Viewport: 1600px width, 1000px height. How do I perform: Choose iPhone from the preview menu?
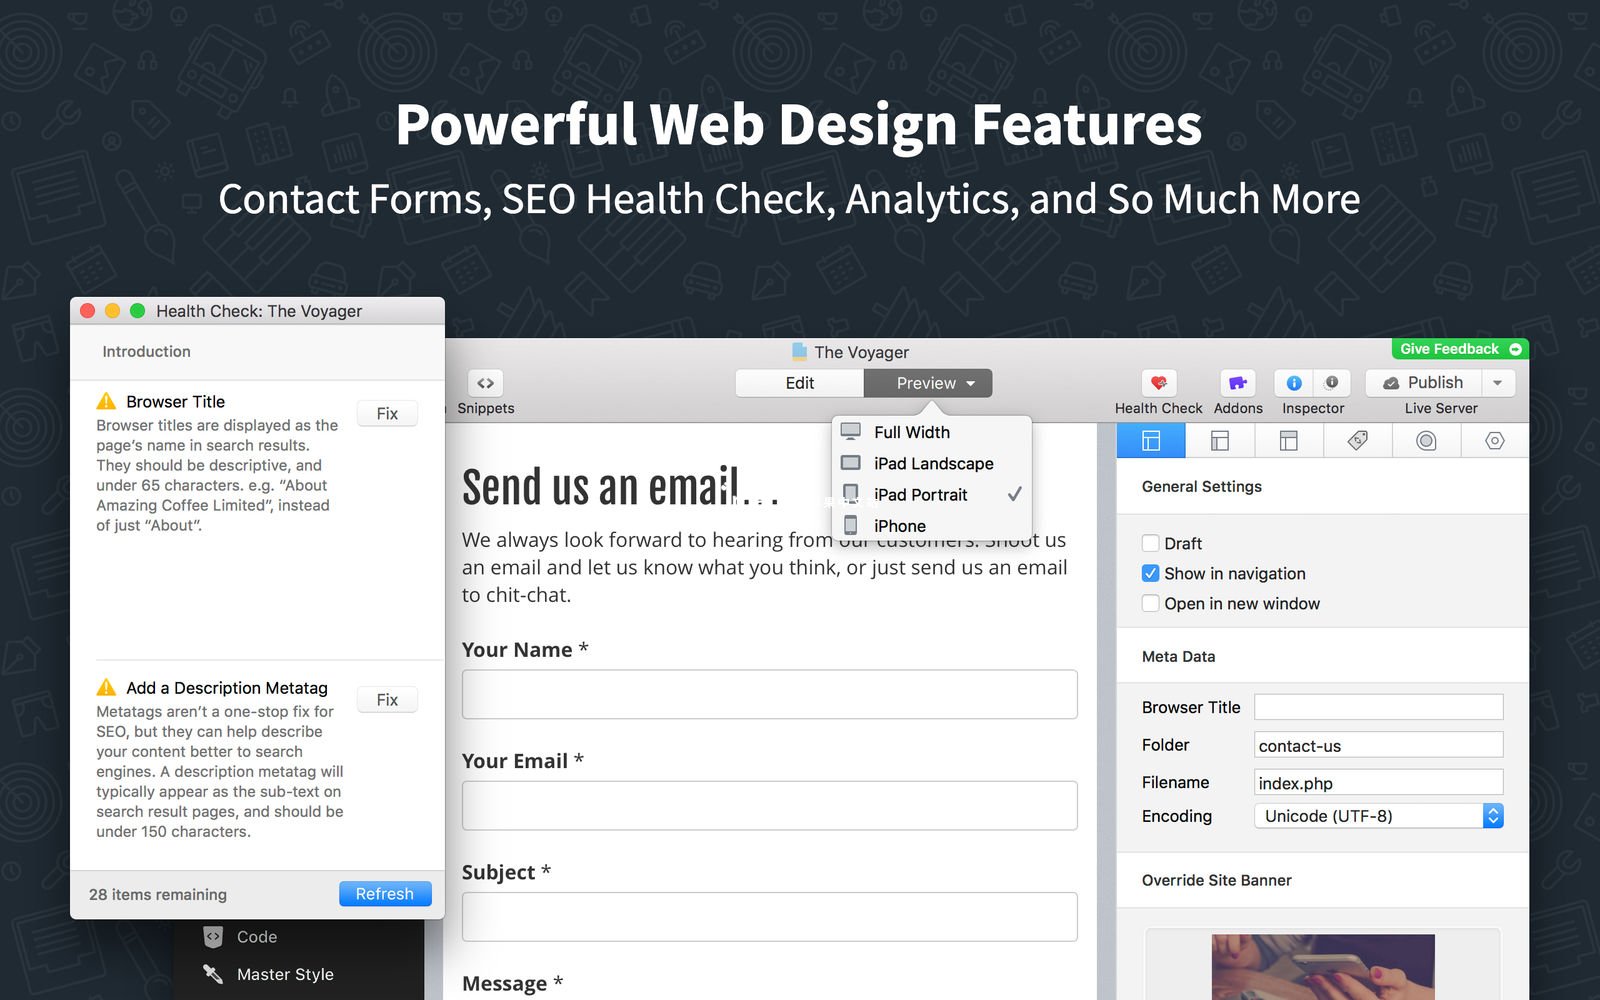tap(899, 526)
